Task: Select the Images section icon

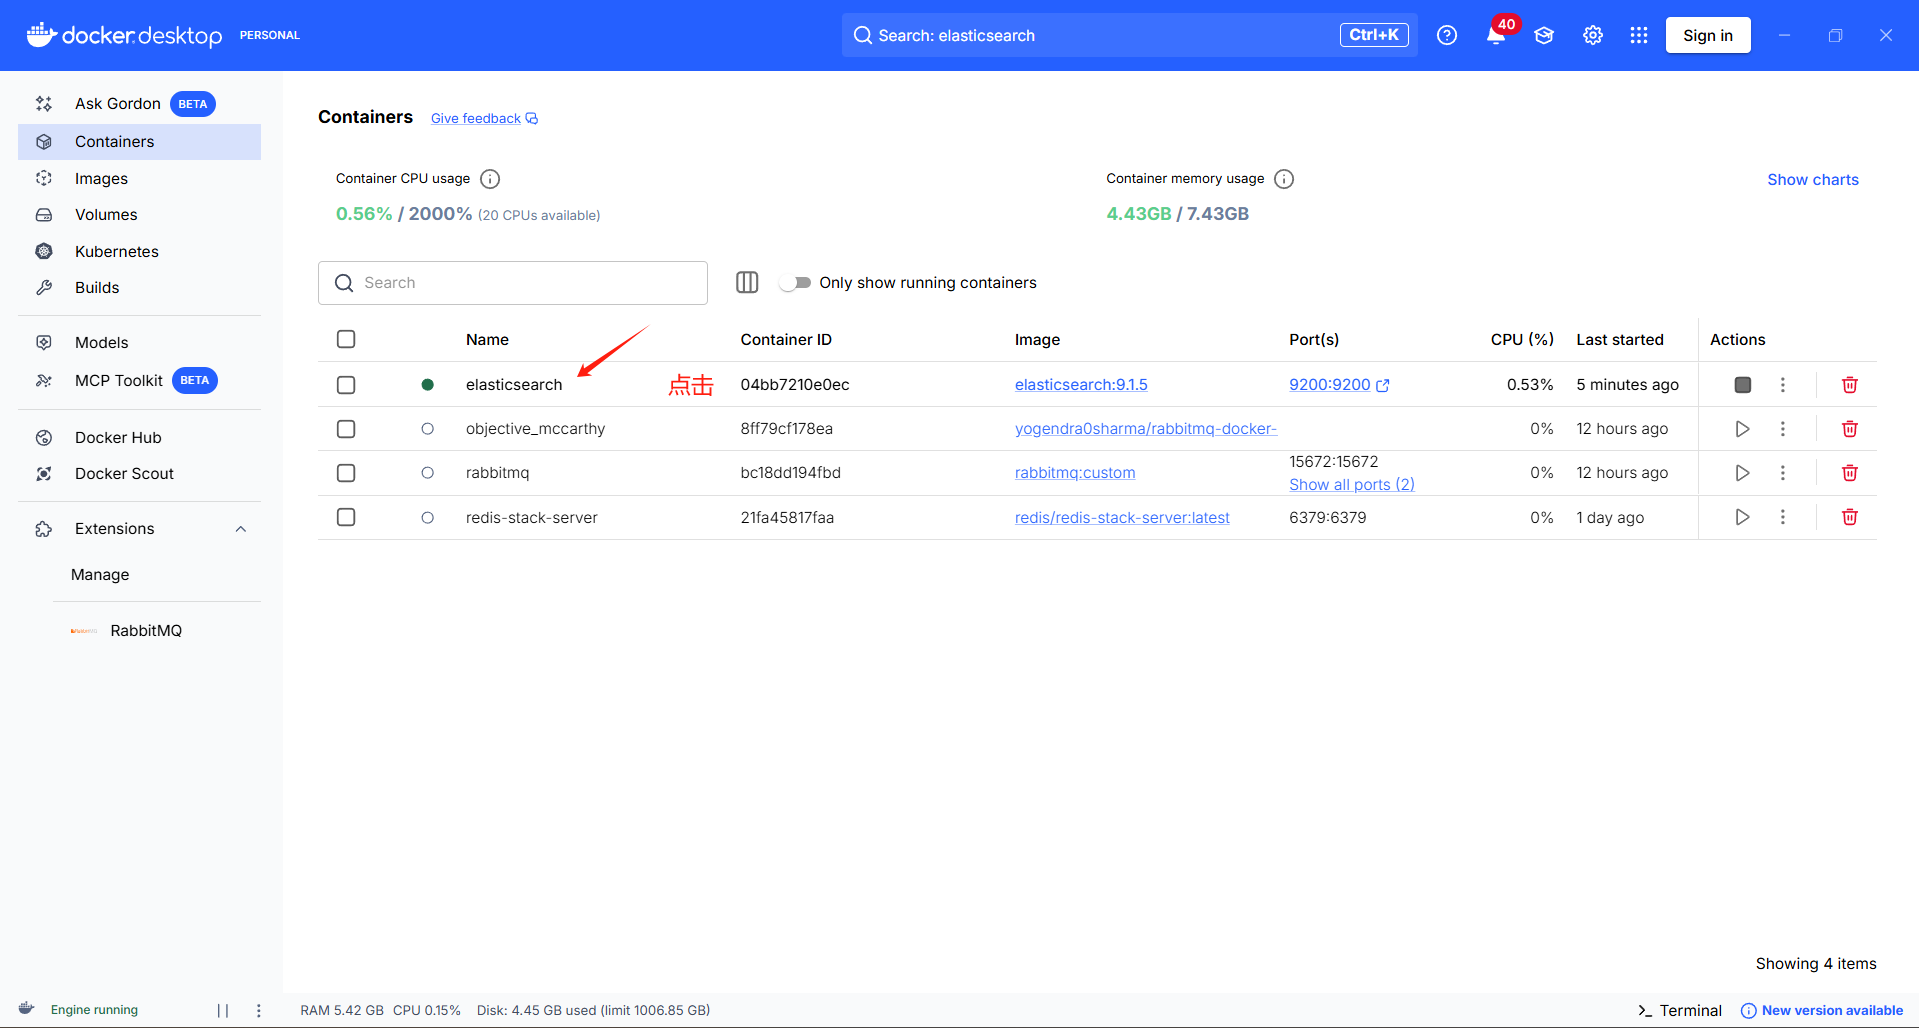Action: (44, 178)
